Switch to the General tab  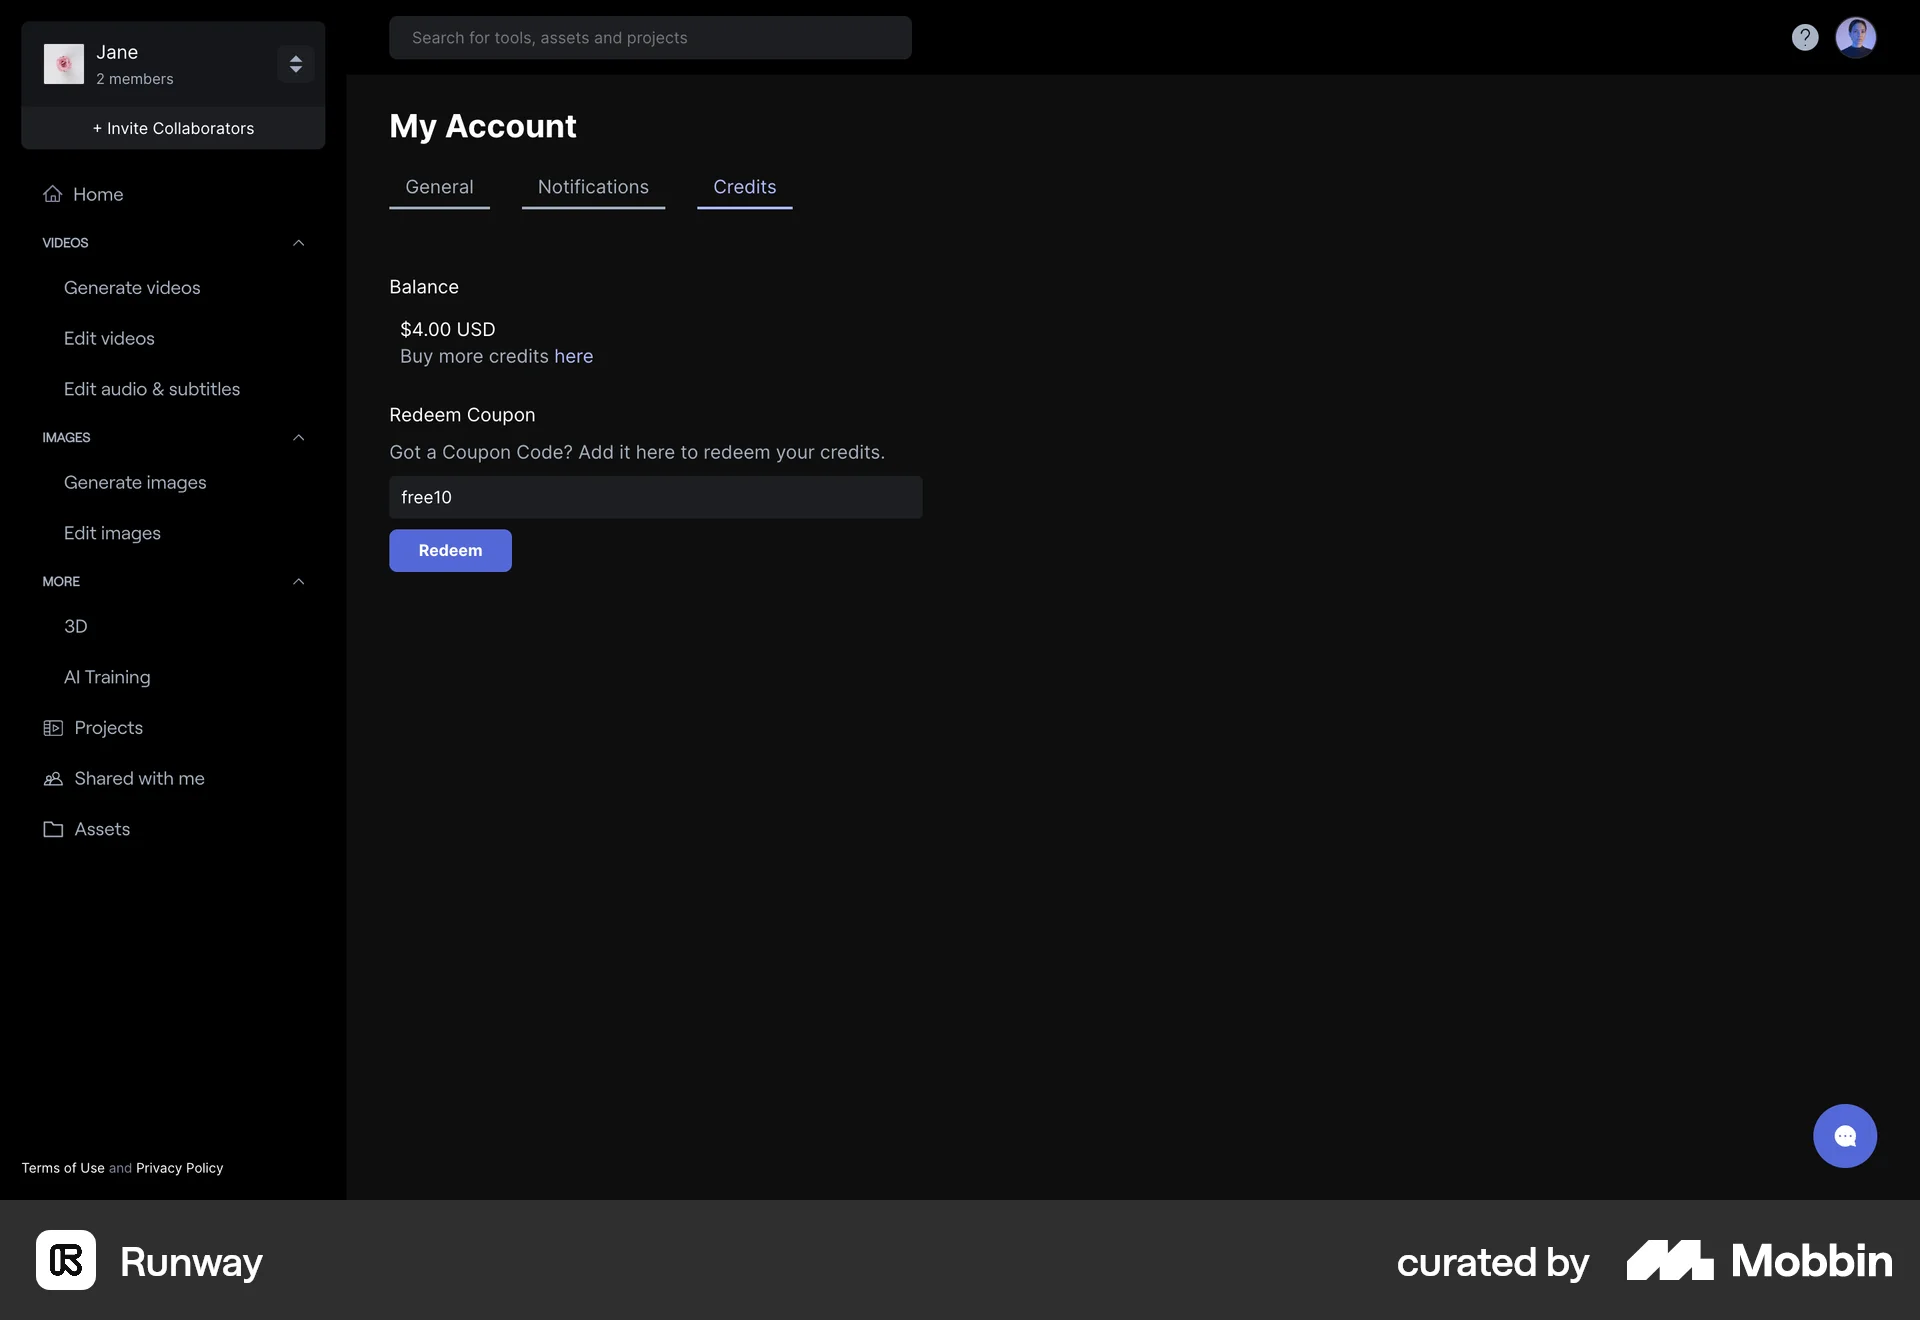[x=439, y=187]
